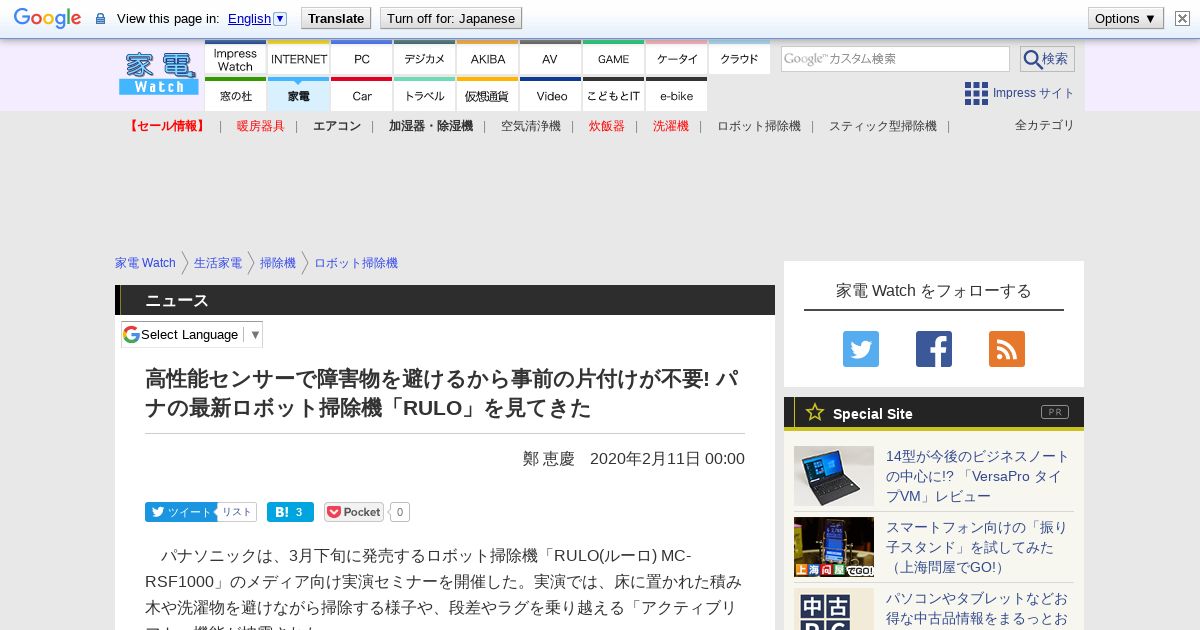
Task: Click the Pocket count bubble showing 0
Action: [x=400, y=512]
